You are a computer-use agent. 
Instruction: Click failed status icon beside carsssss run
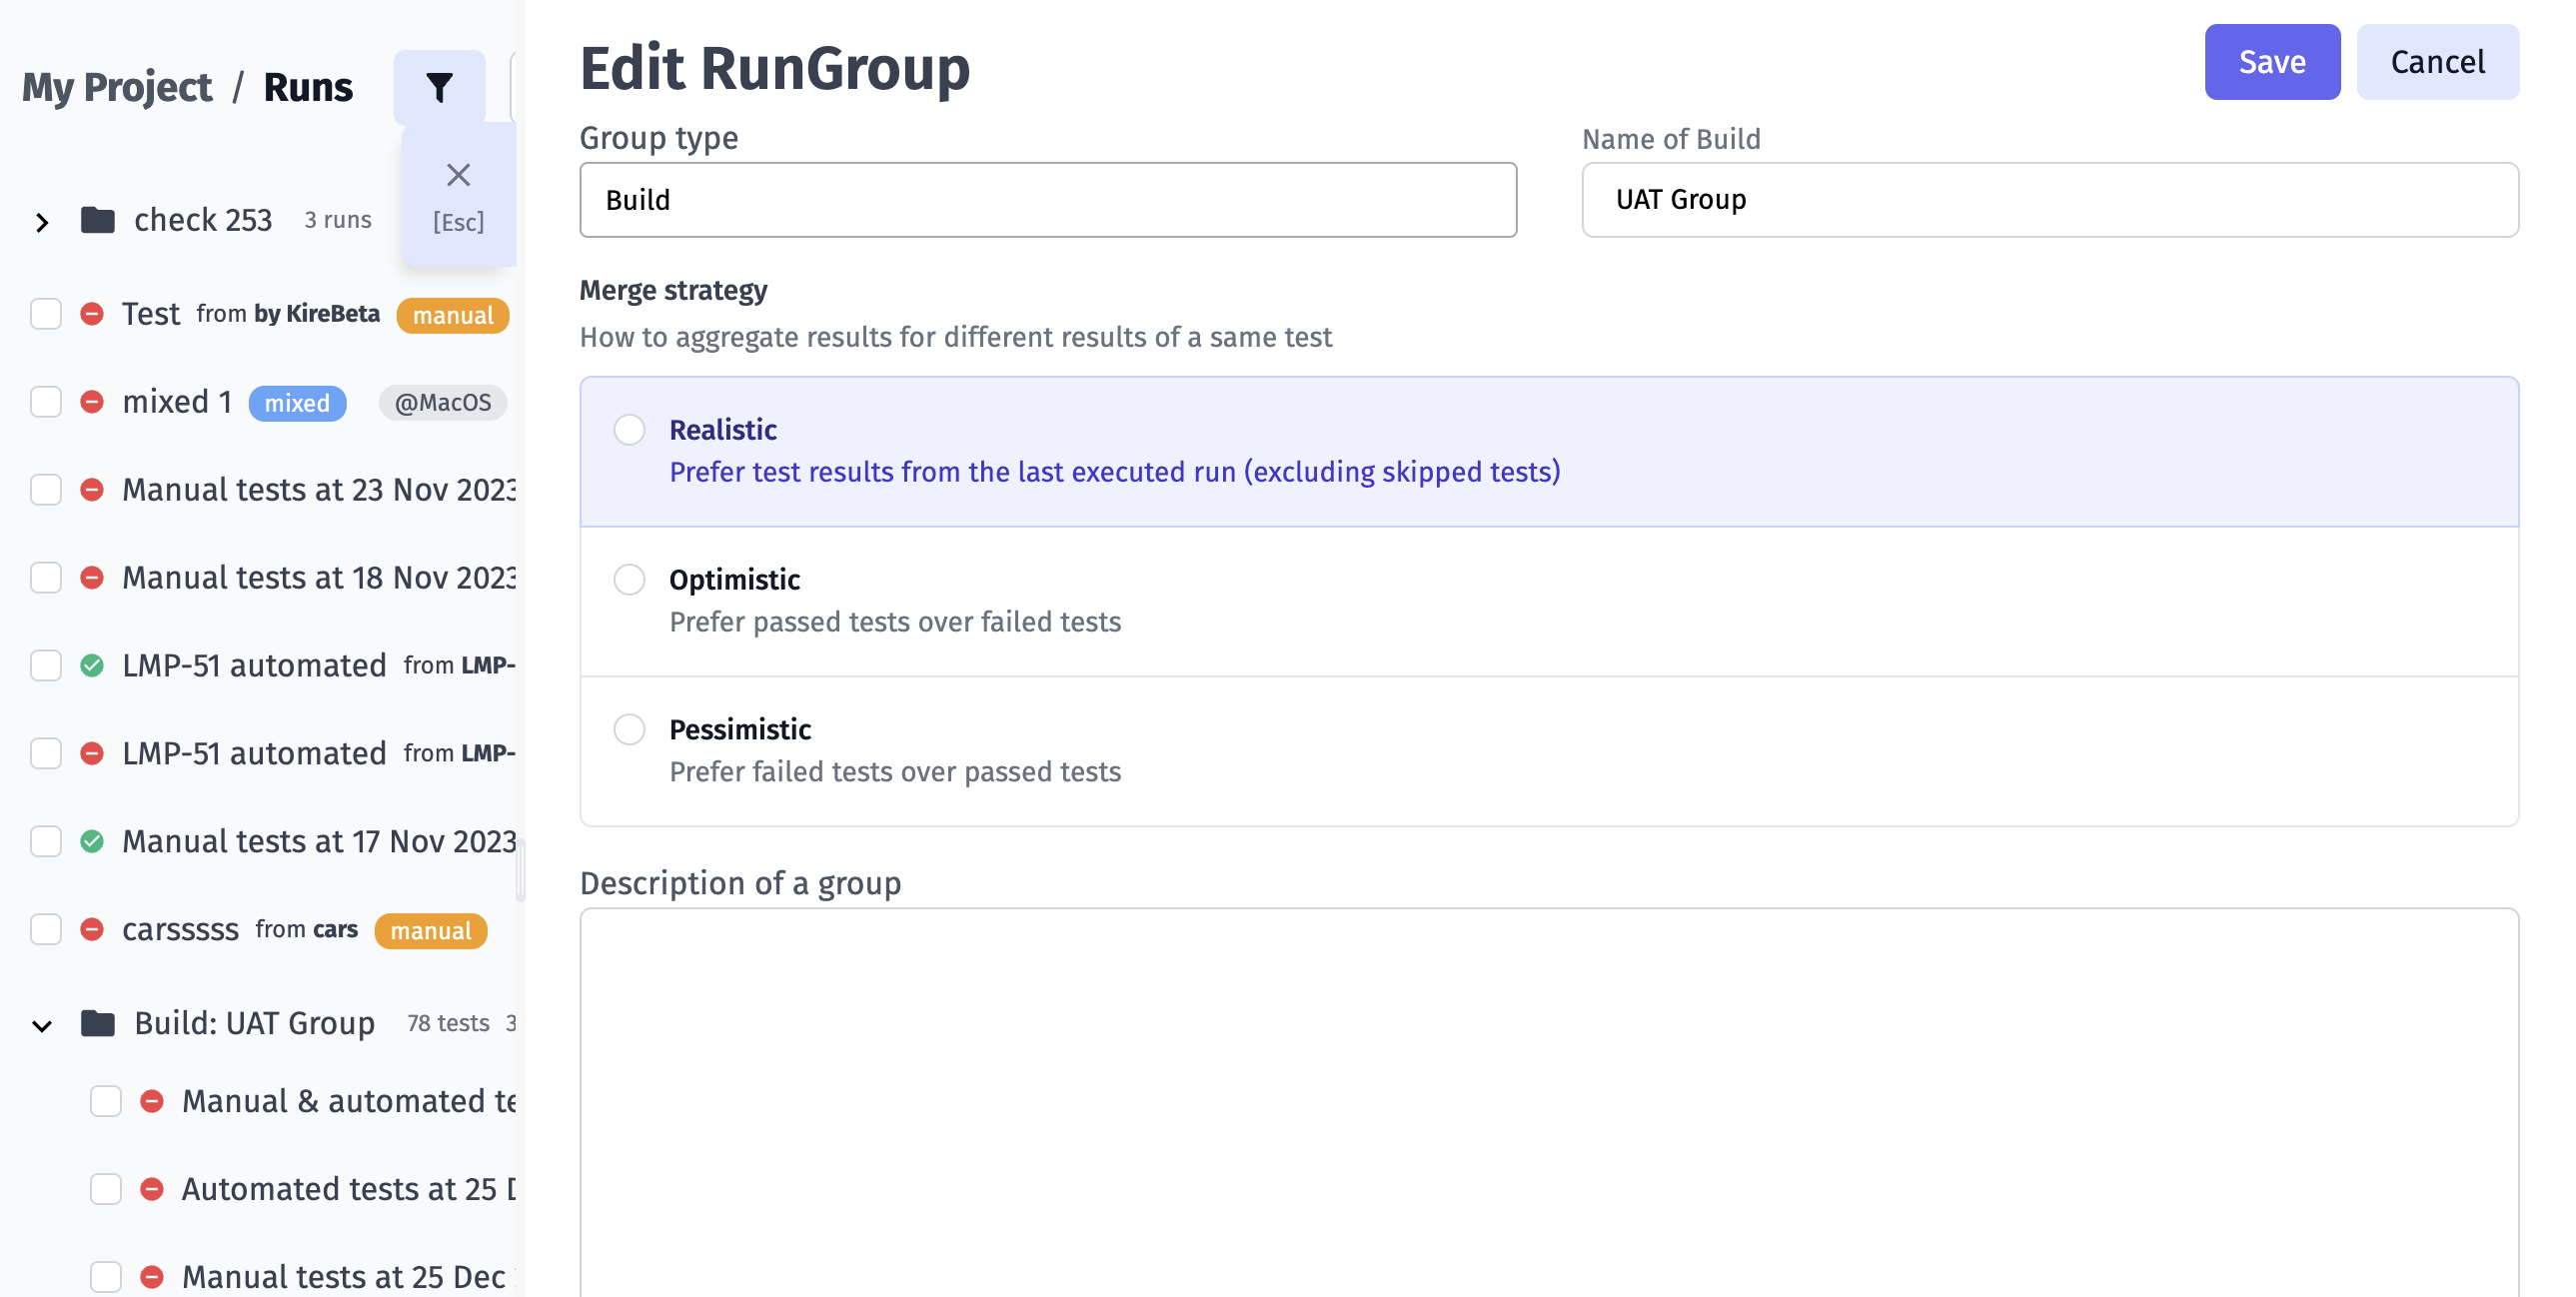[x=92, y=930]
